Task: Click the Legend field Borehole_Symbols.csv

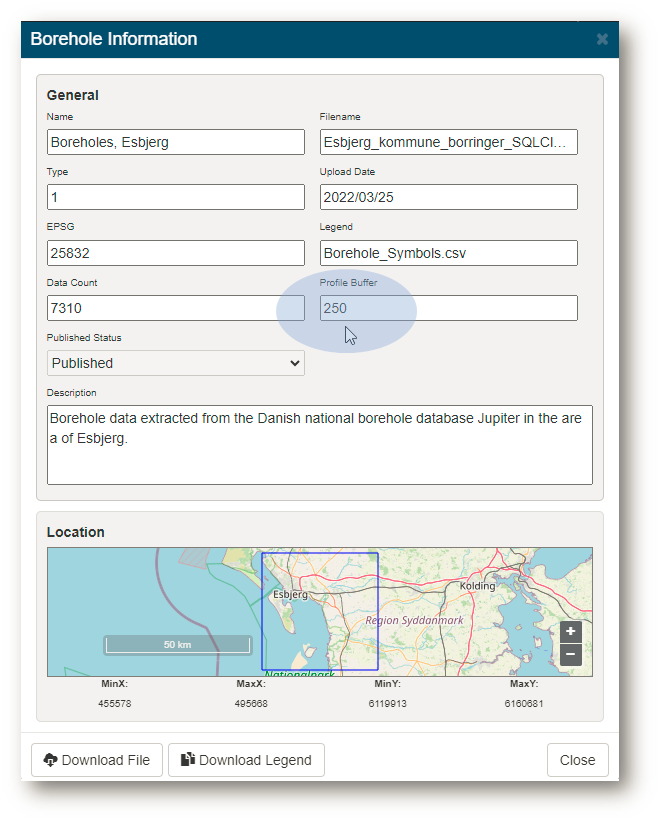Action: 448,253
